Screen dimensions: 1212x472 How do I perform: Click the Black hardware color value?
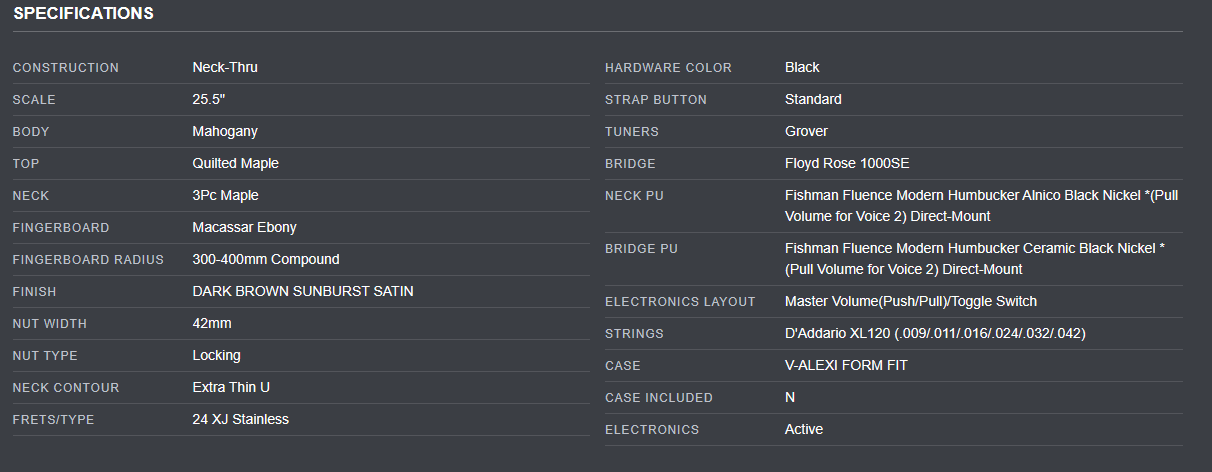pyautogui.click(x=802, y=67)
